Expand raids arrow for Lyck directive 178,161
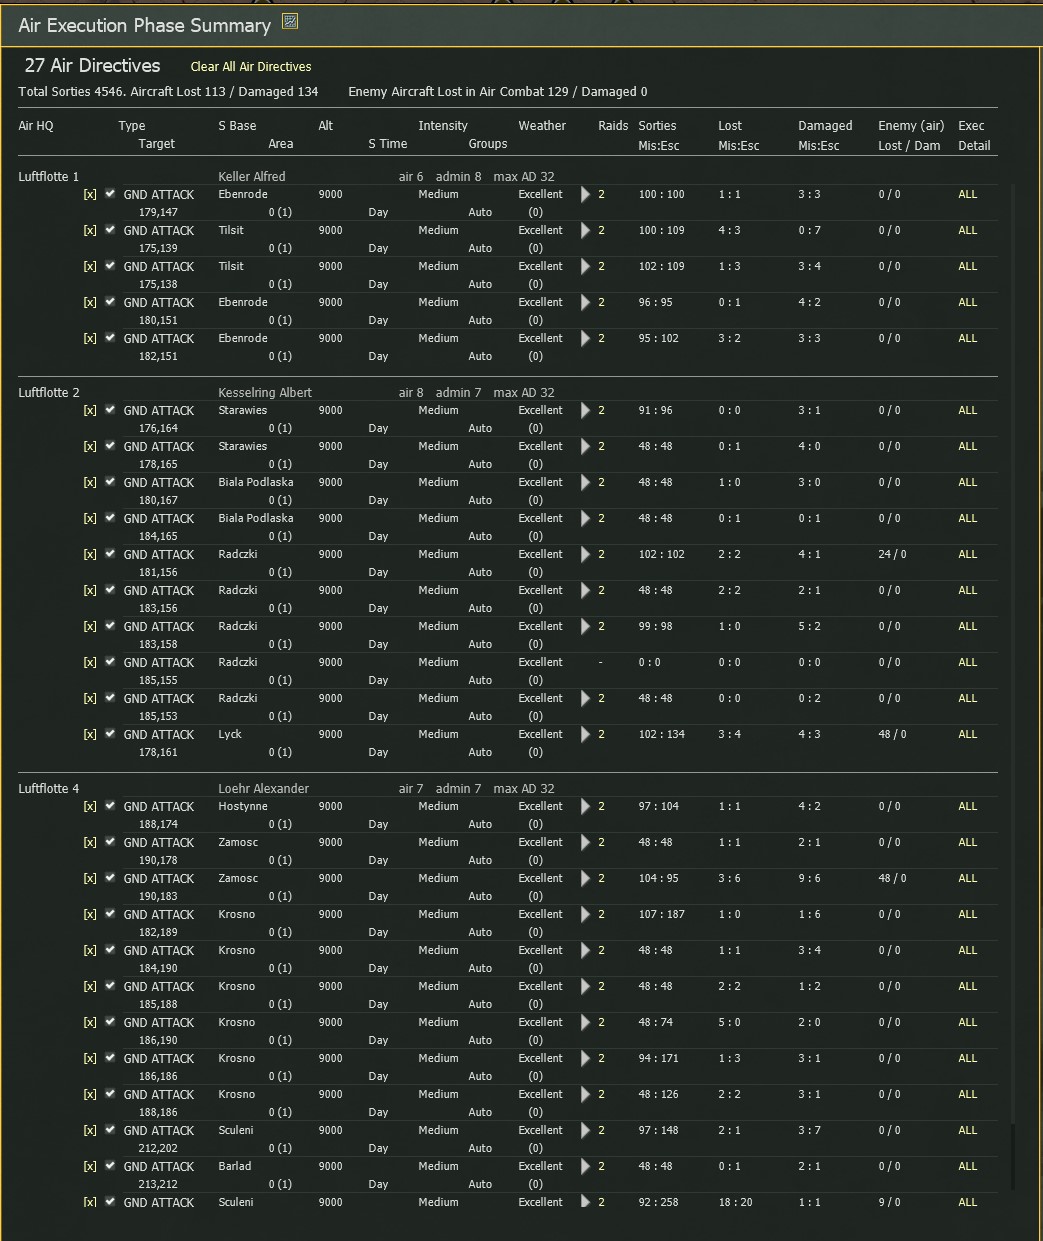The width and height of the screenshot is (1043, 1241). click(585, 734)
